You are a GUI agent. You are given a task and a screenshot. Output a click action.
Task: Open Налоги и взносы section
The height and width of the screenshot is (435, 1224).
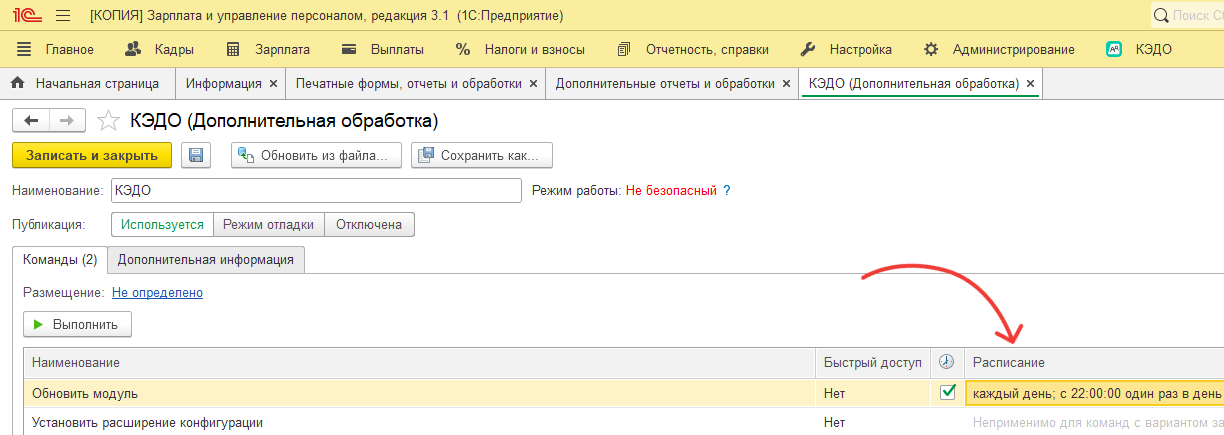[520, 49]
